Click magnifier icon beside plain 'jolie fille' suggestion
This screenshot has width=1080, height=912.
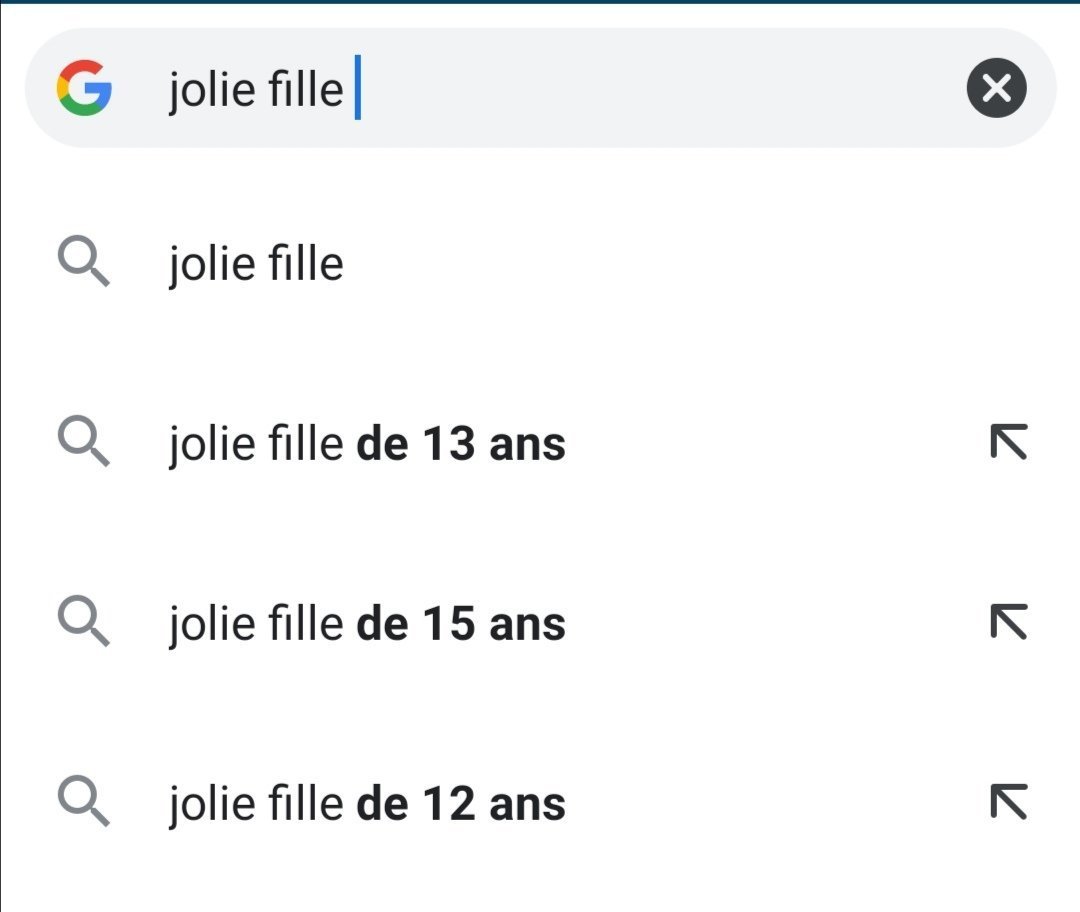83,261
